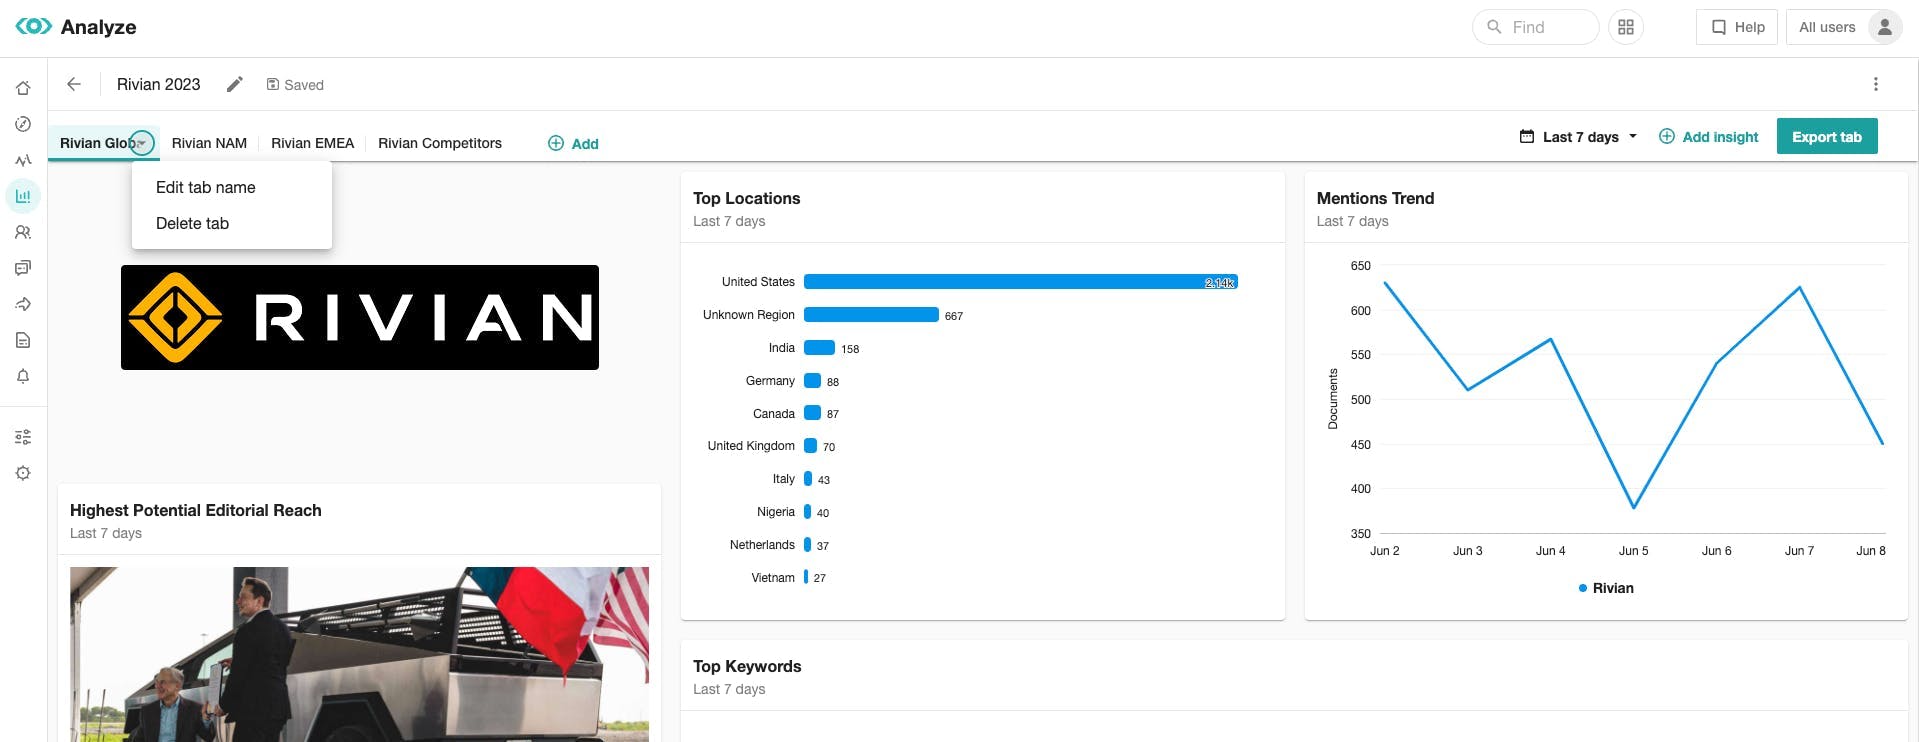This screenshot has width=1919, height=742.
Task: Open the conversations chat icon in sidebar
Action: pyautogui.click(x=23, y=268)
